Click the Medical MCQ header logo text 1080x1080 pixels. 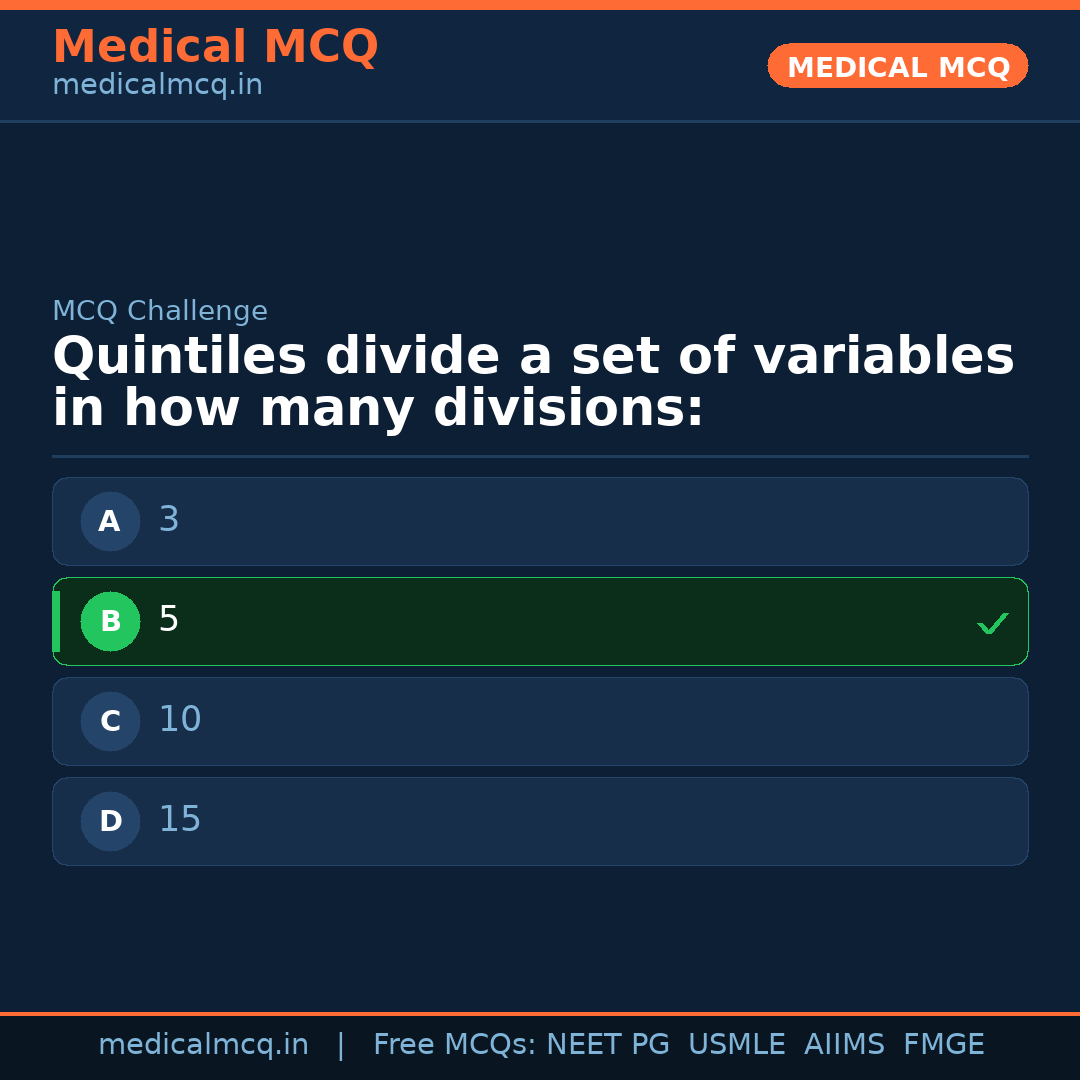pos(215,46)
